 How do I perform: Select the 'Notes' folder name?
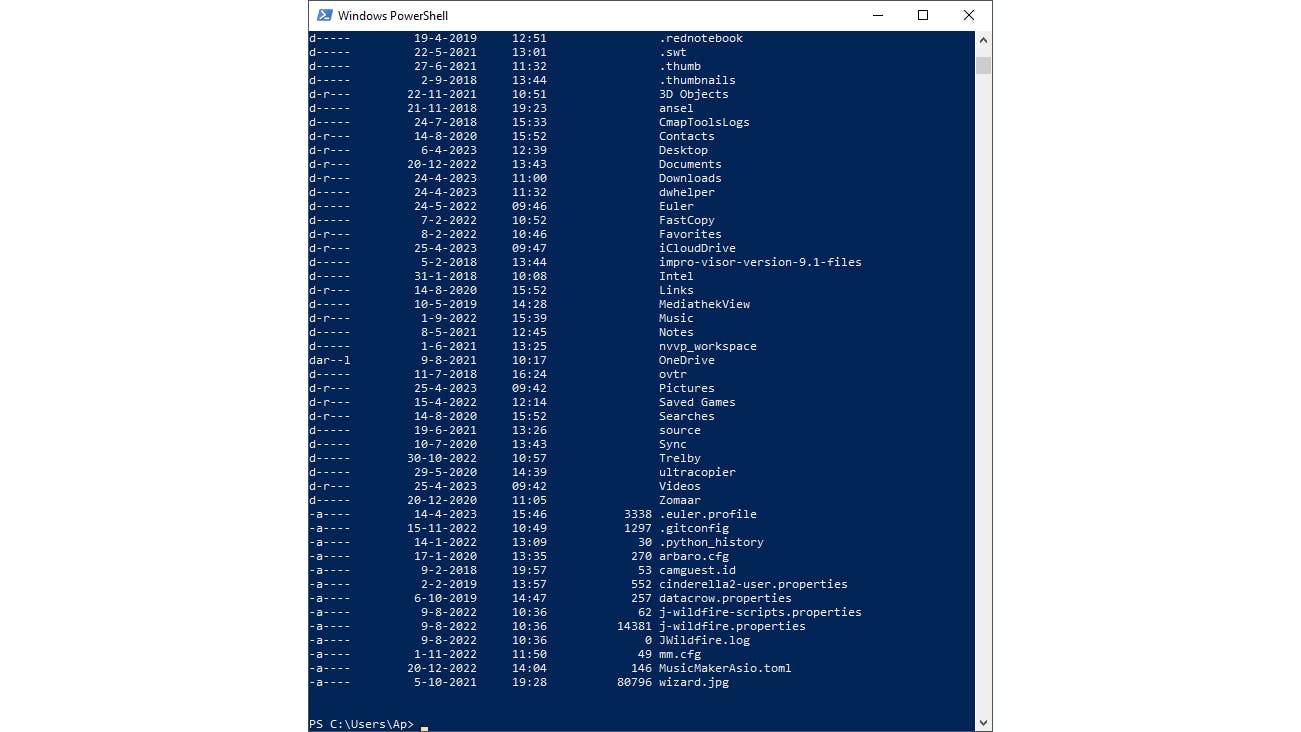click(676, 332)
